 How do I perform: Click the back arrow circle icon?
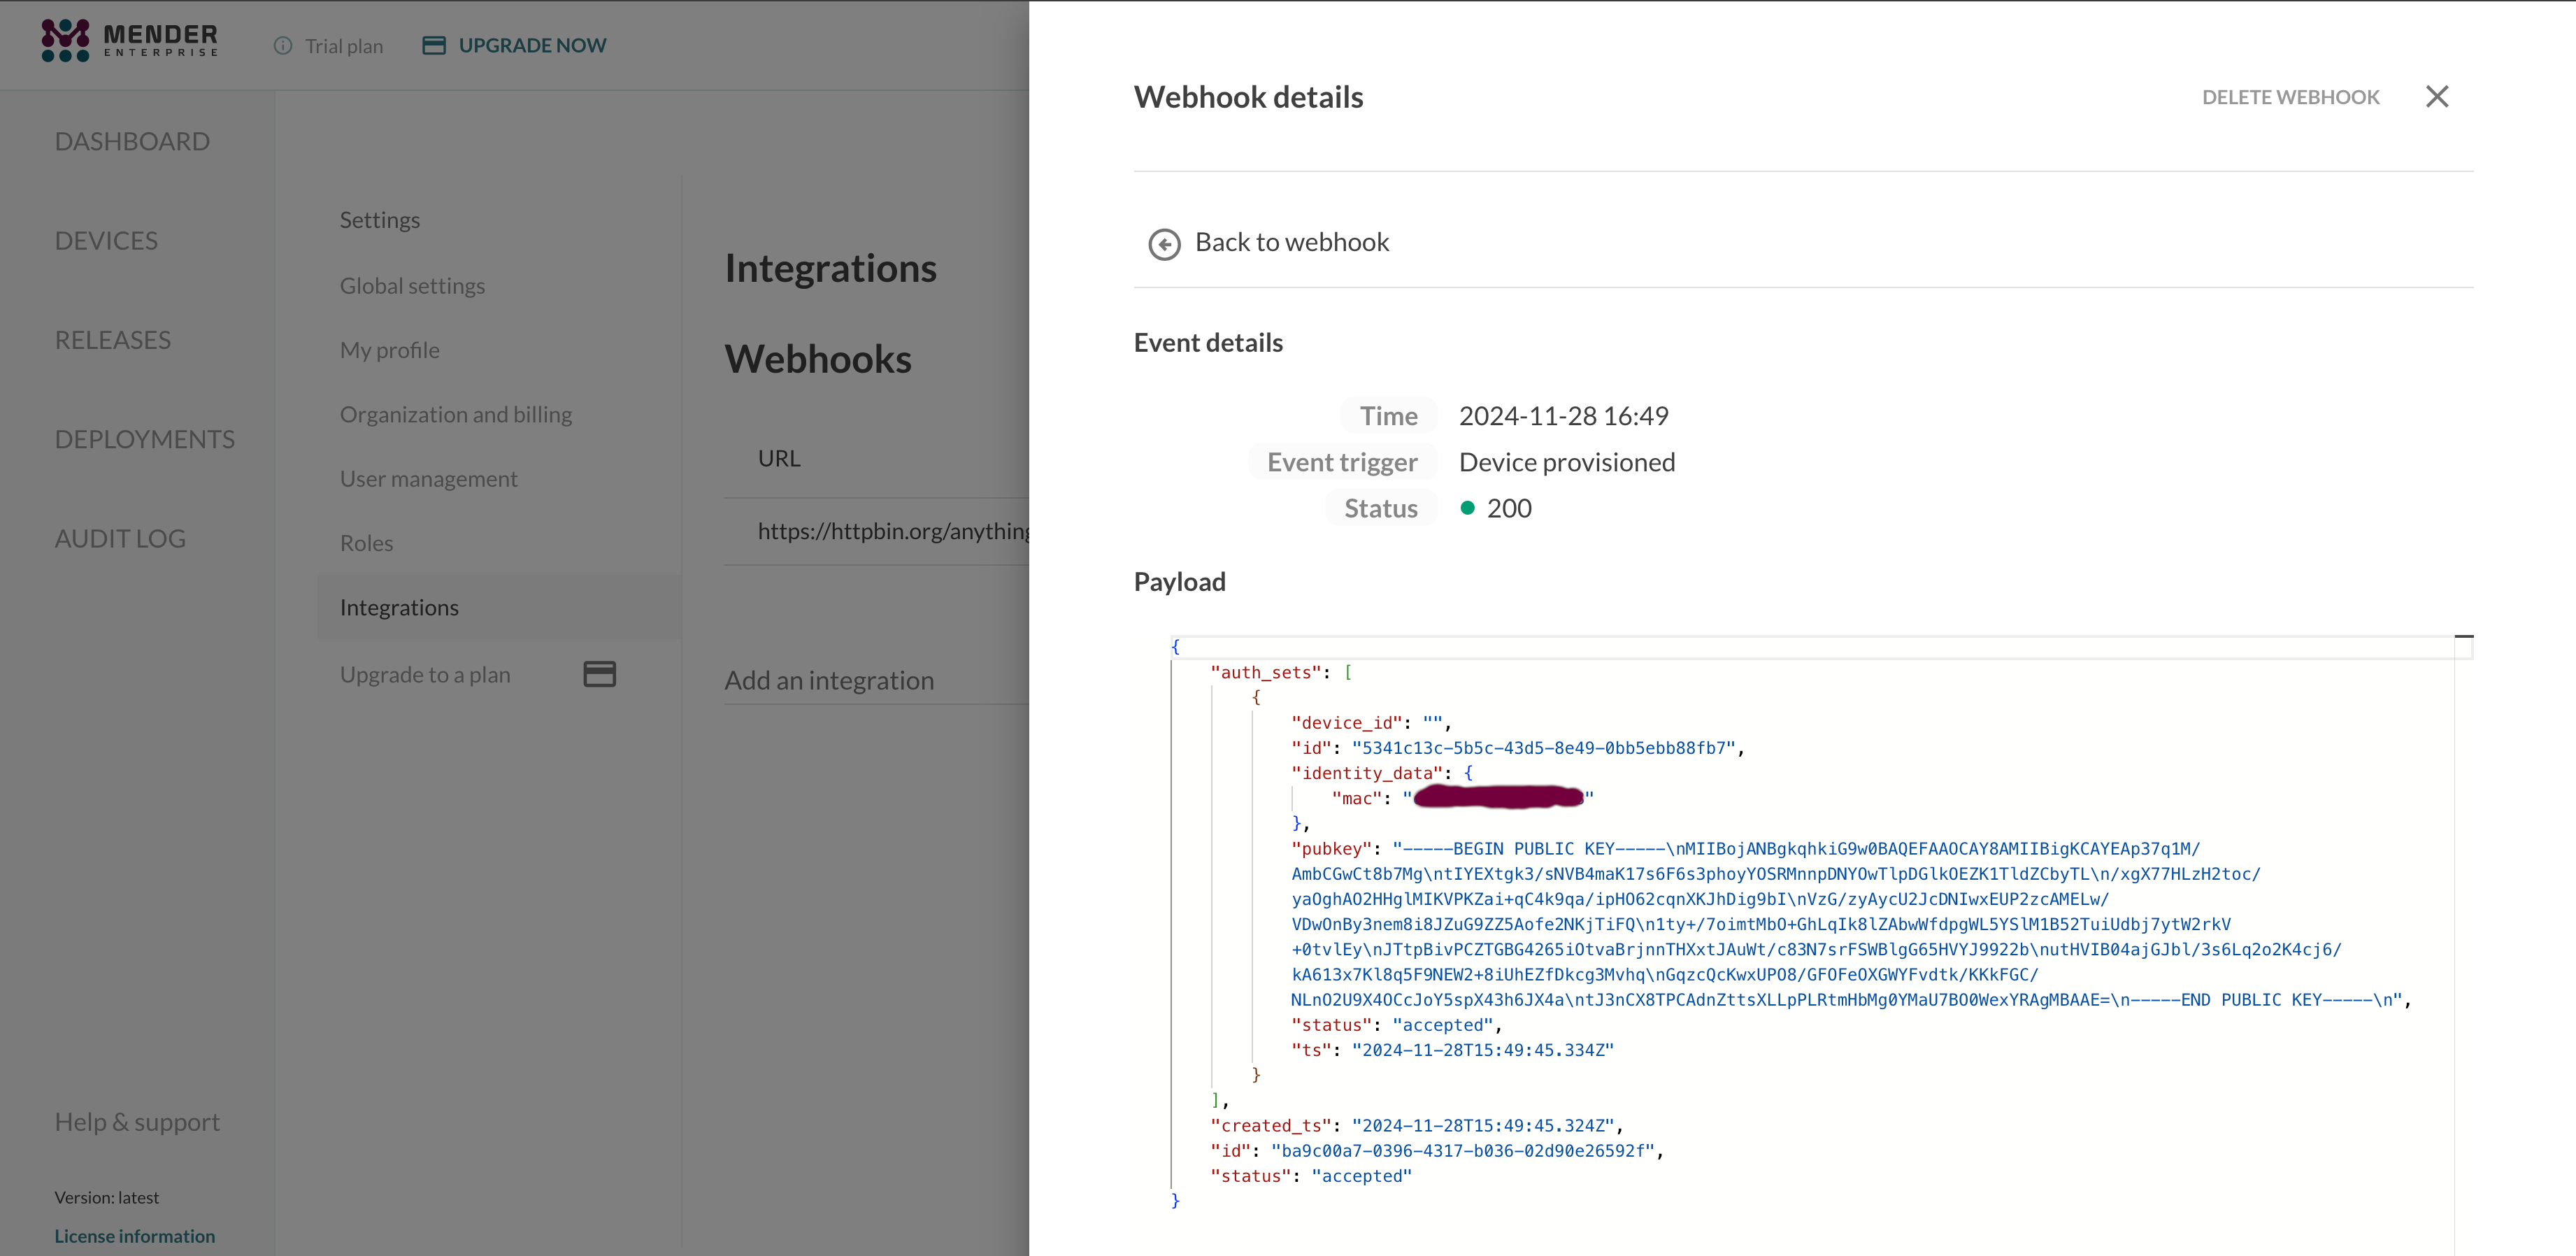coord(1164,244)
